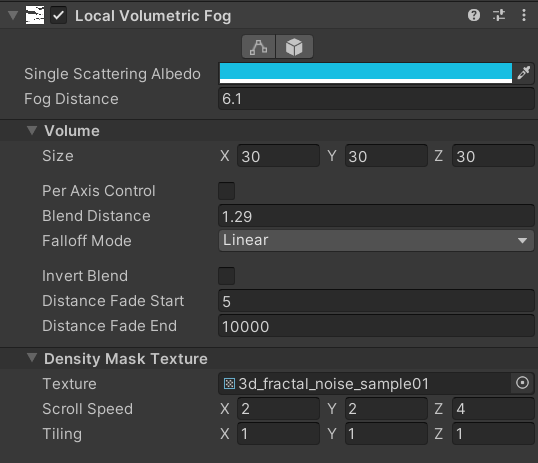
Task: Open object picker for density mask texture
Action: (x=522, y=383)
